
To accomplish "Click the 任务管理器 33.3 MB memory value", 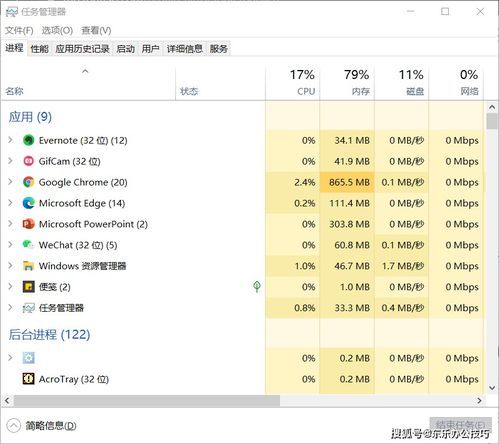I will tap(352, 308).
